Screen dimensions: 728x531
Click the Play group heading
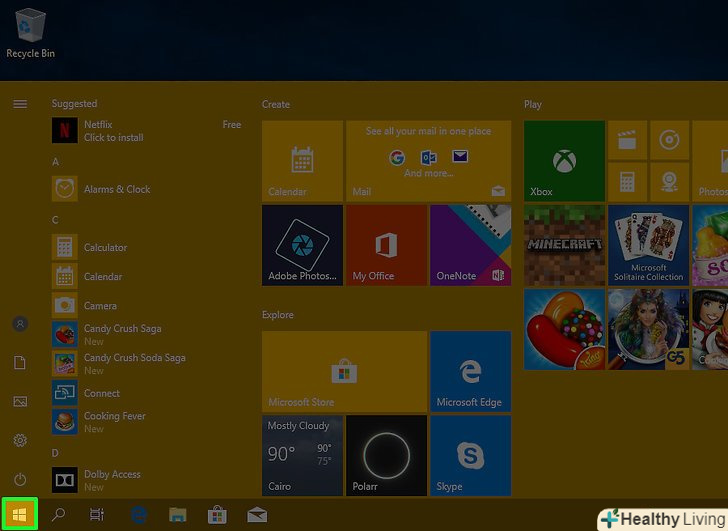point(533,104)
